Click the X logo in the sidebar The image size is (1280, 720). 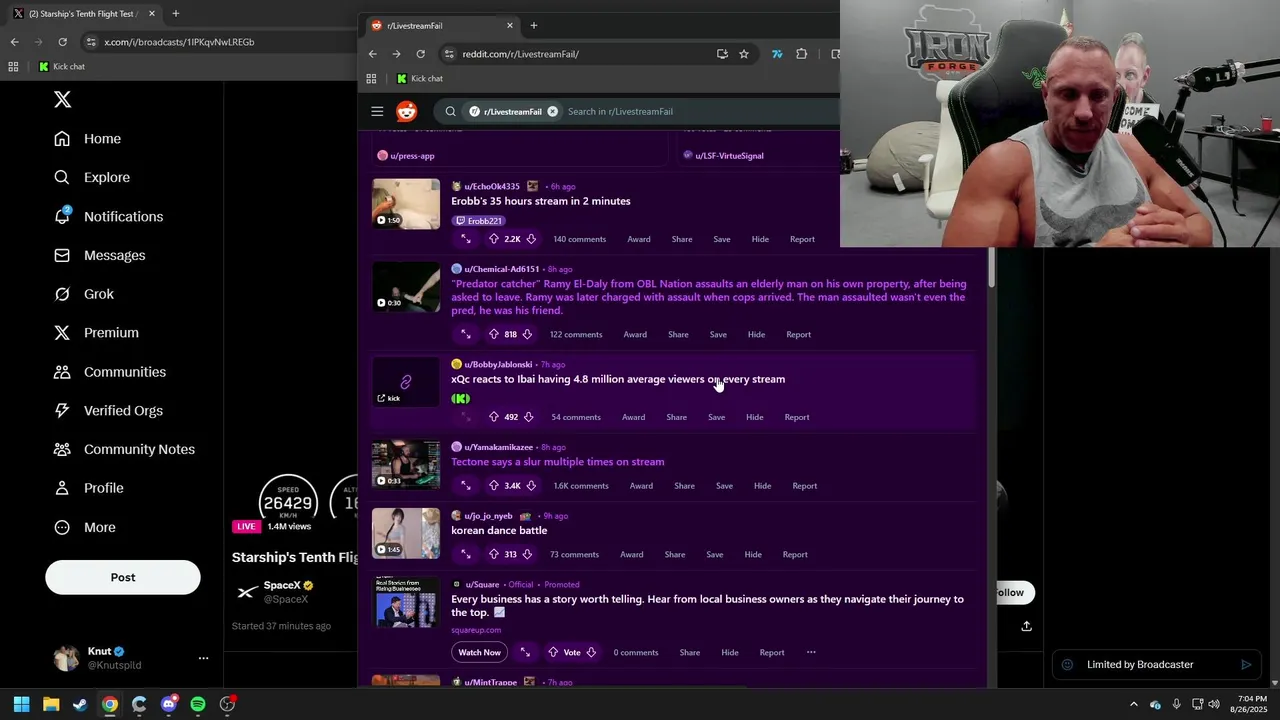click(x=62, y=99)
